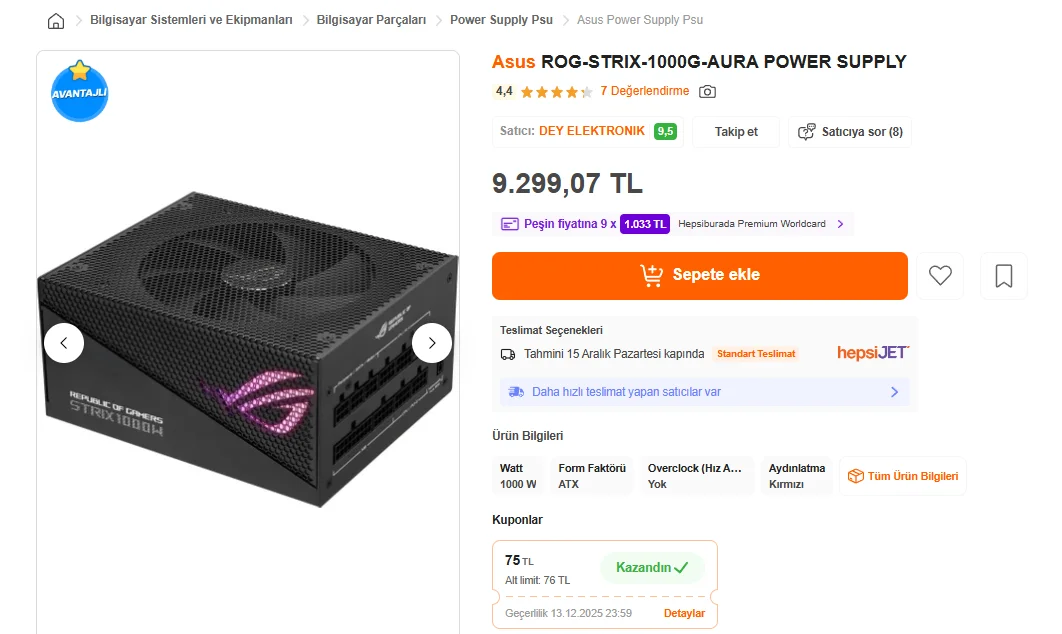Open Bilgisayar Parçaları breadcrumb category
1062x634 pixels.
pyautogui.click(x=371, y=20)
